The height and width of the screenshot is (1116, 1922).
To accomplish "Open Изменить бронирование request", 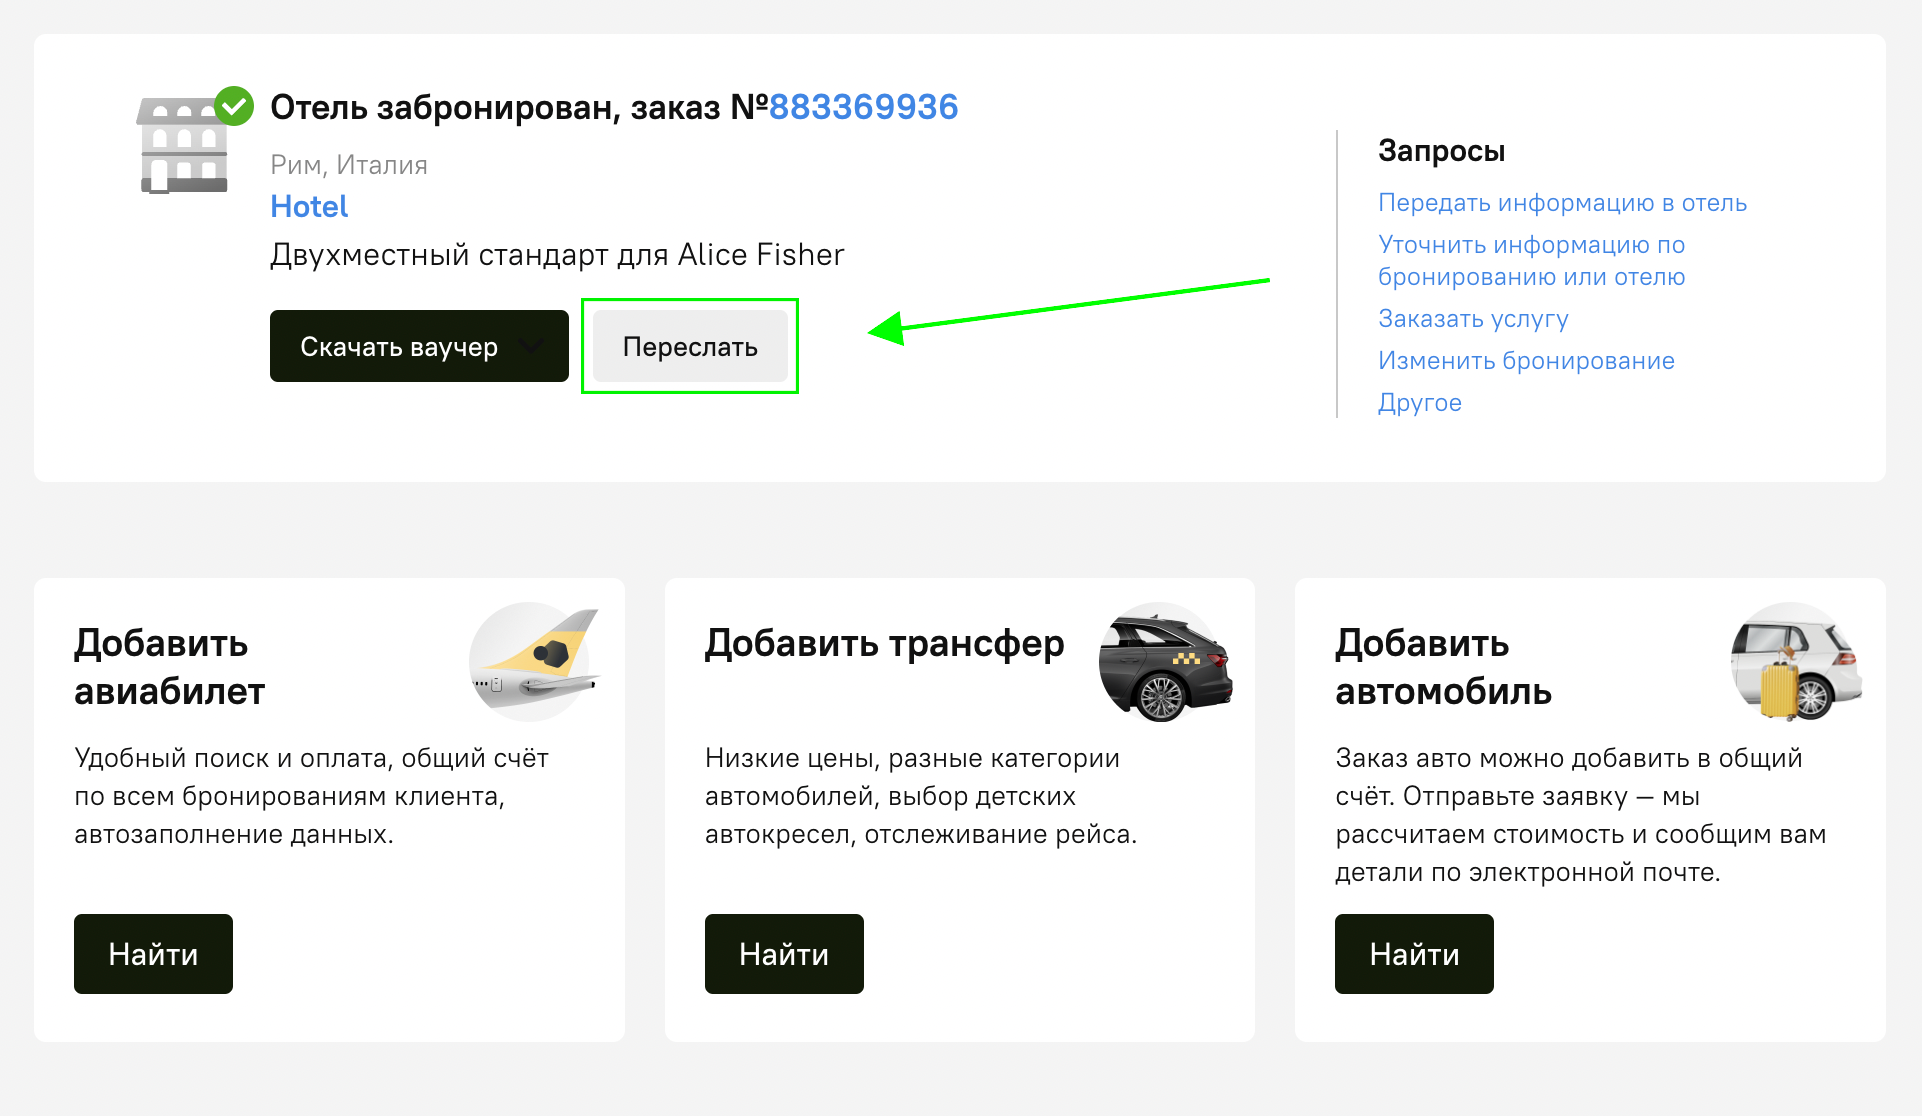I will point(1526,361).
